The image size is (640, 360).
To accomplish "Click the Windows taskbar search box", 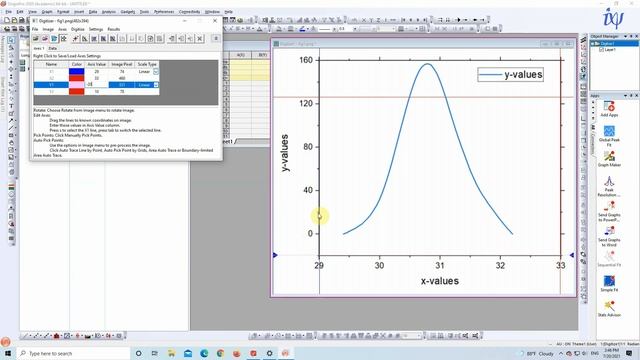I will [74, 353].
